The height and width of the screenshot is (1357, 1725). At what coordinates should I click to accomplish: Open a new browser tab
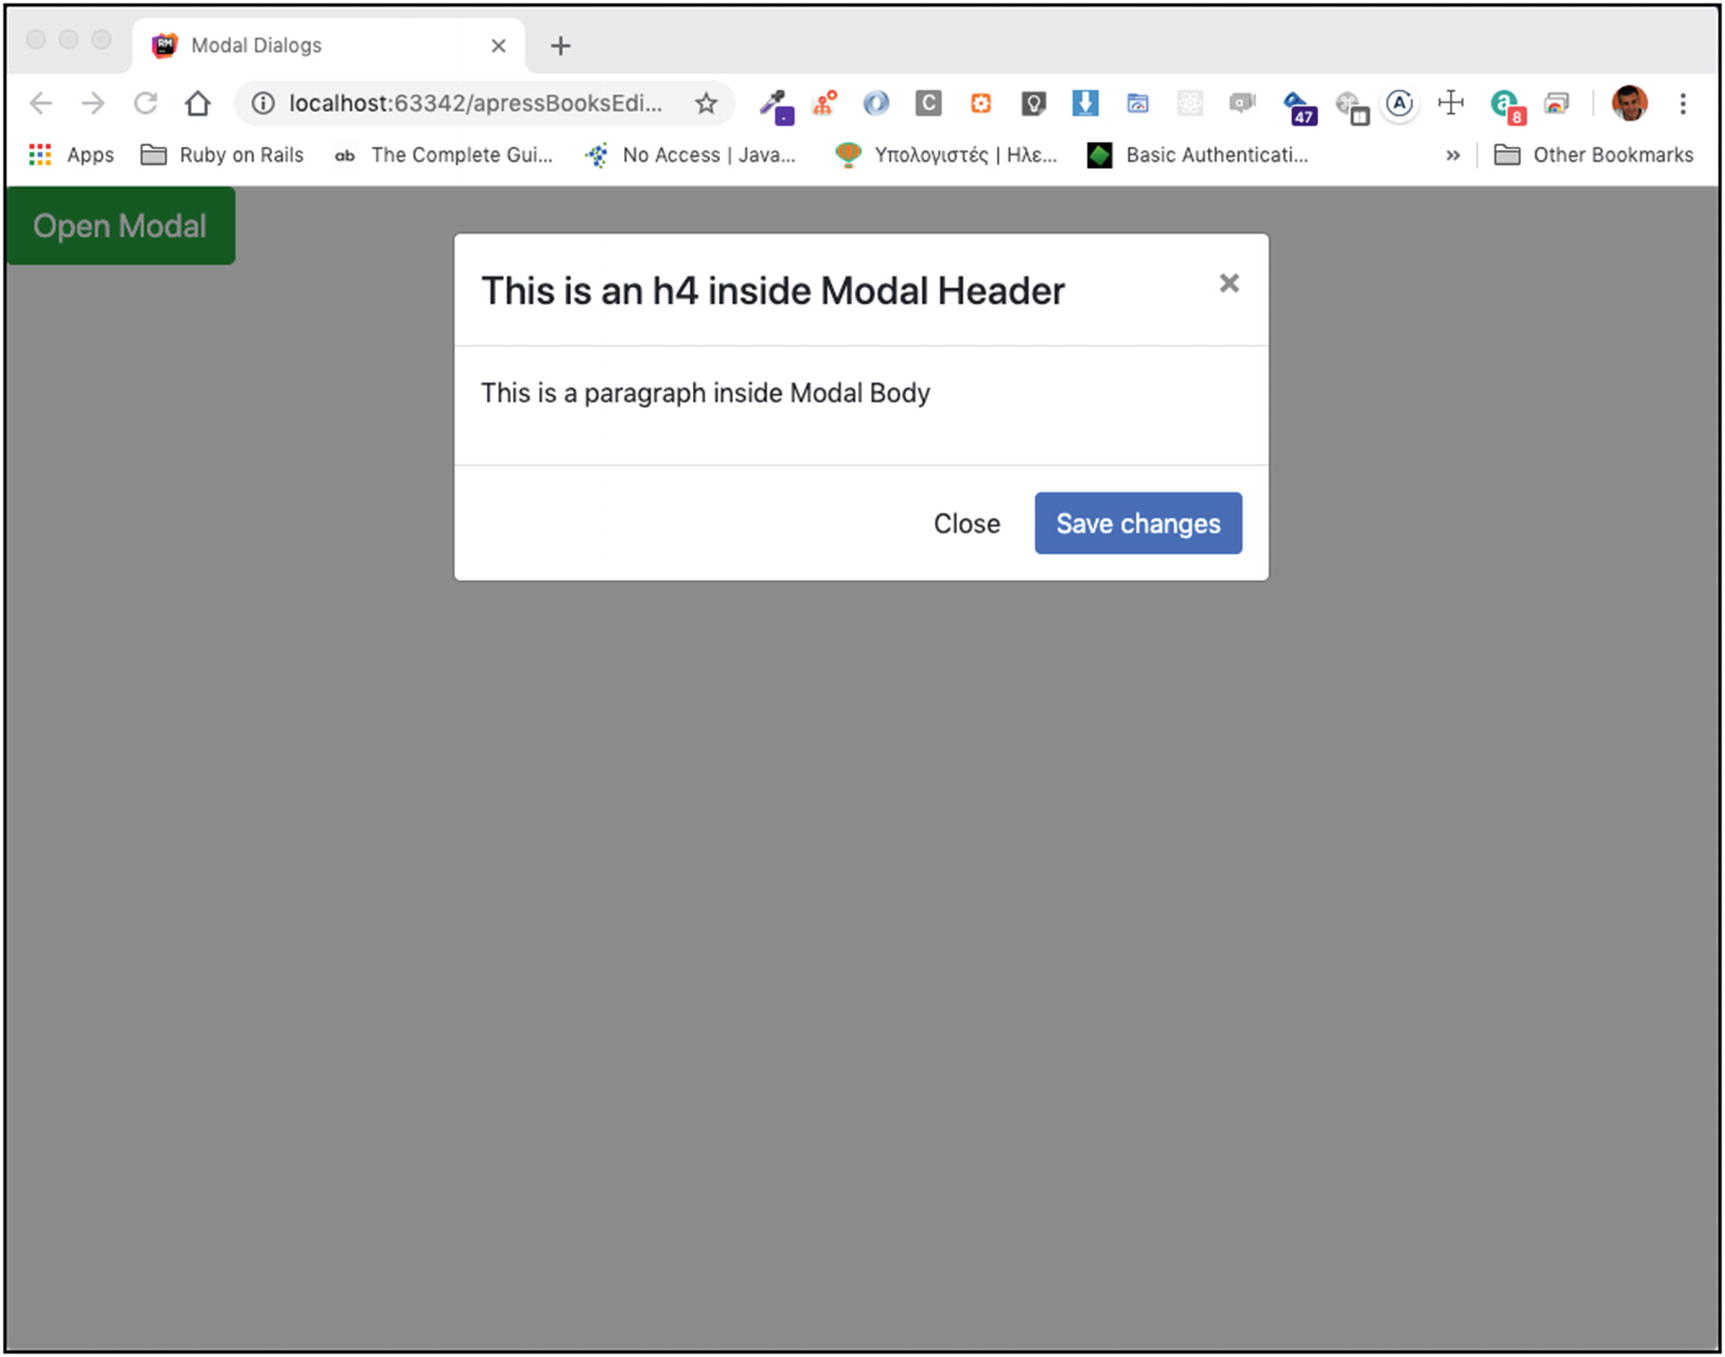click(561, 46)
